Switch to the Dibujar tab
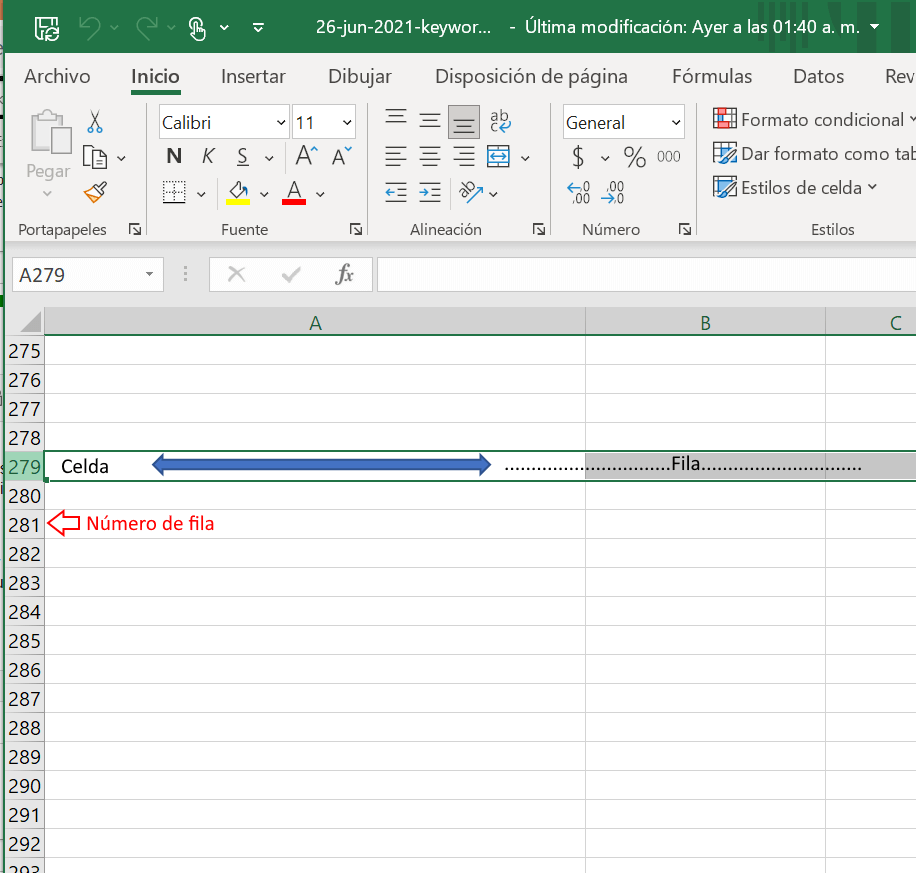 tap(360, 77)
